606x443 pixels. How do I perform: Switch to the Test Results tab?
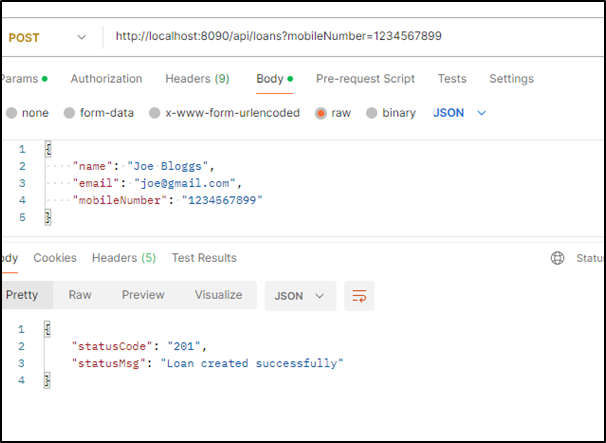click(x=204, y=257)
